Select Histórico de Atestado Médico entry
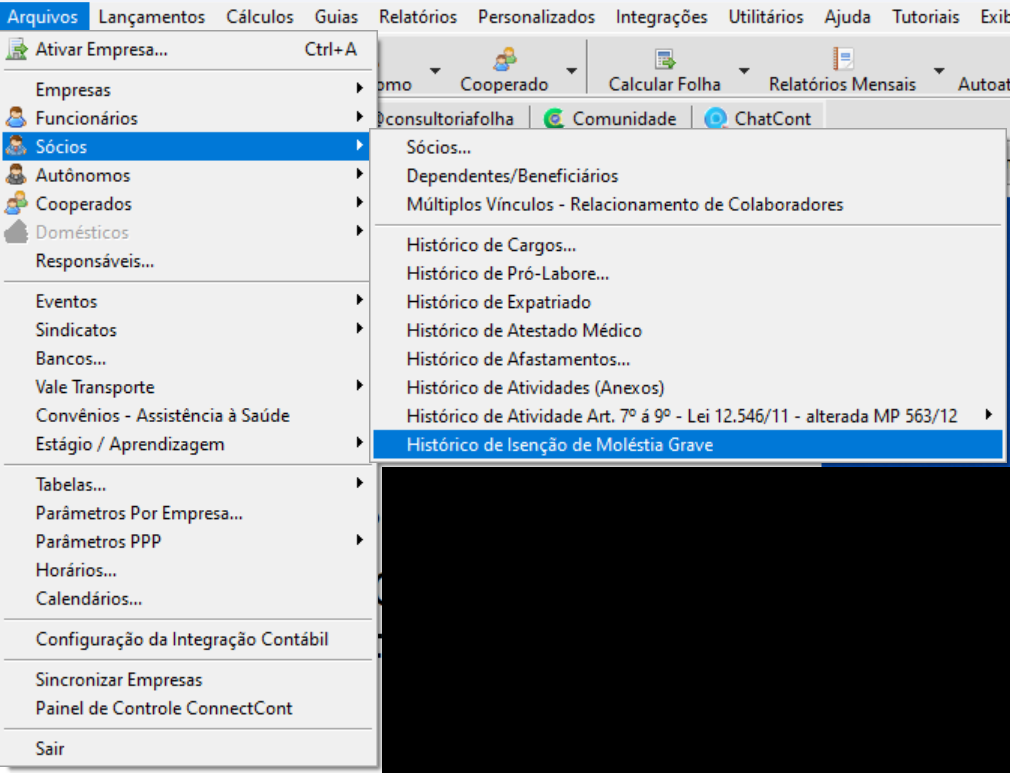The image size is (1010, 773). coord(688,330)
